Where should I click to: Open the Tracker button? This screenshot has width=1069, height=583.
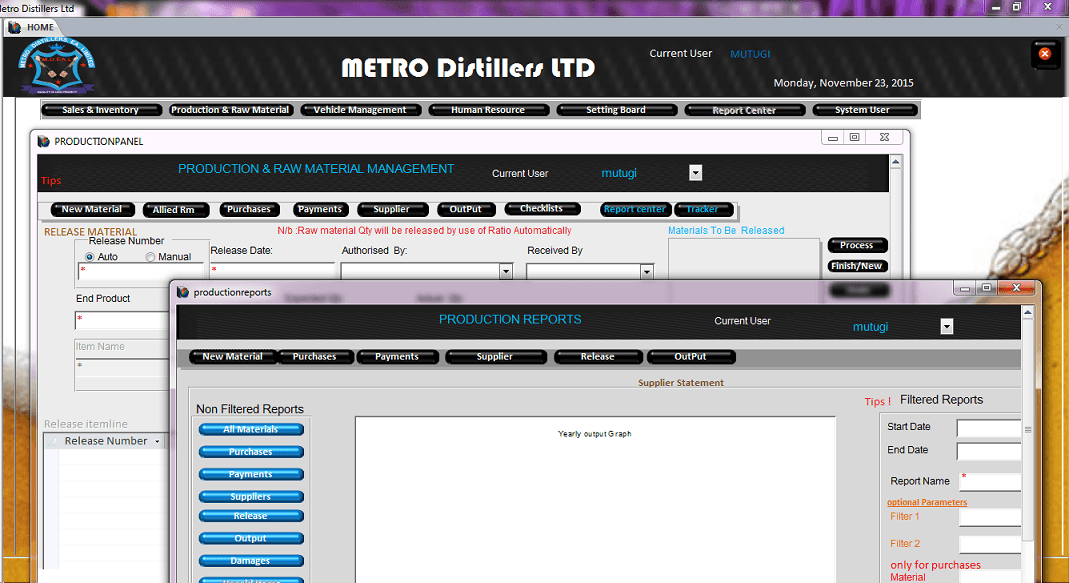point(703,209)
